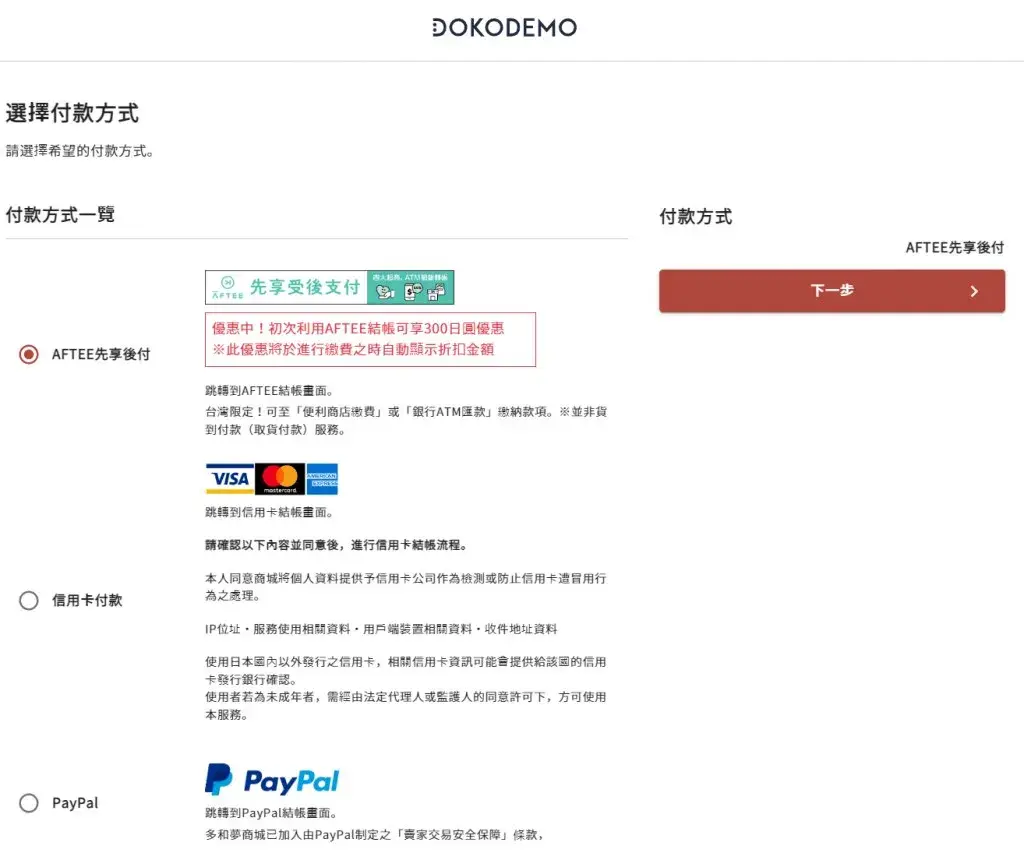Click the 使用日本國內以外發行之信用卡 paragraph
The image size is (1024, 860).
click(x=406, y=671)
